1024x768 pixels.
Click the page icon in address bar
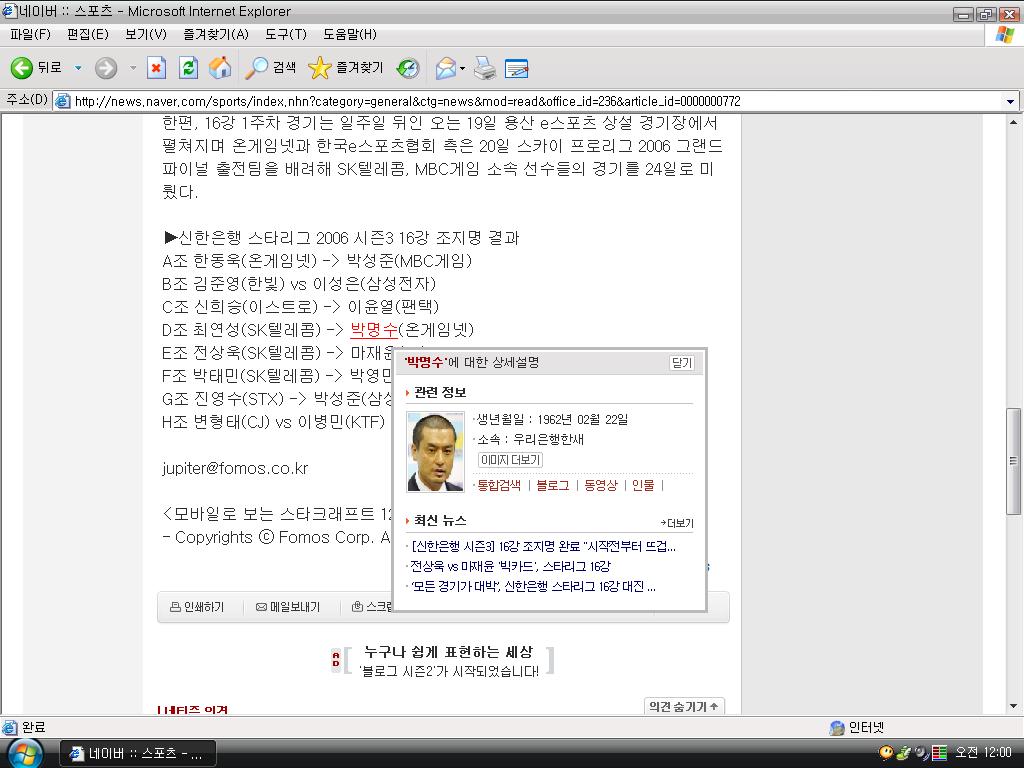tap(63, 101)
